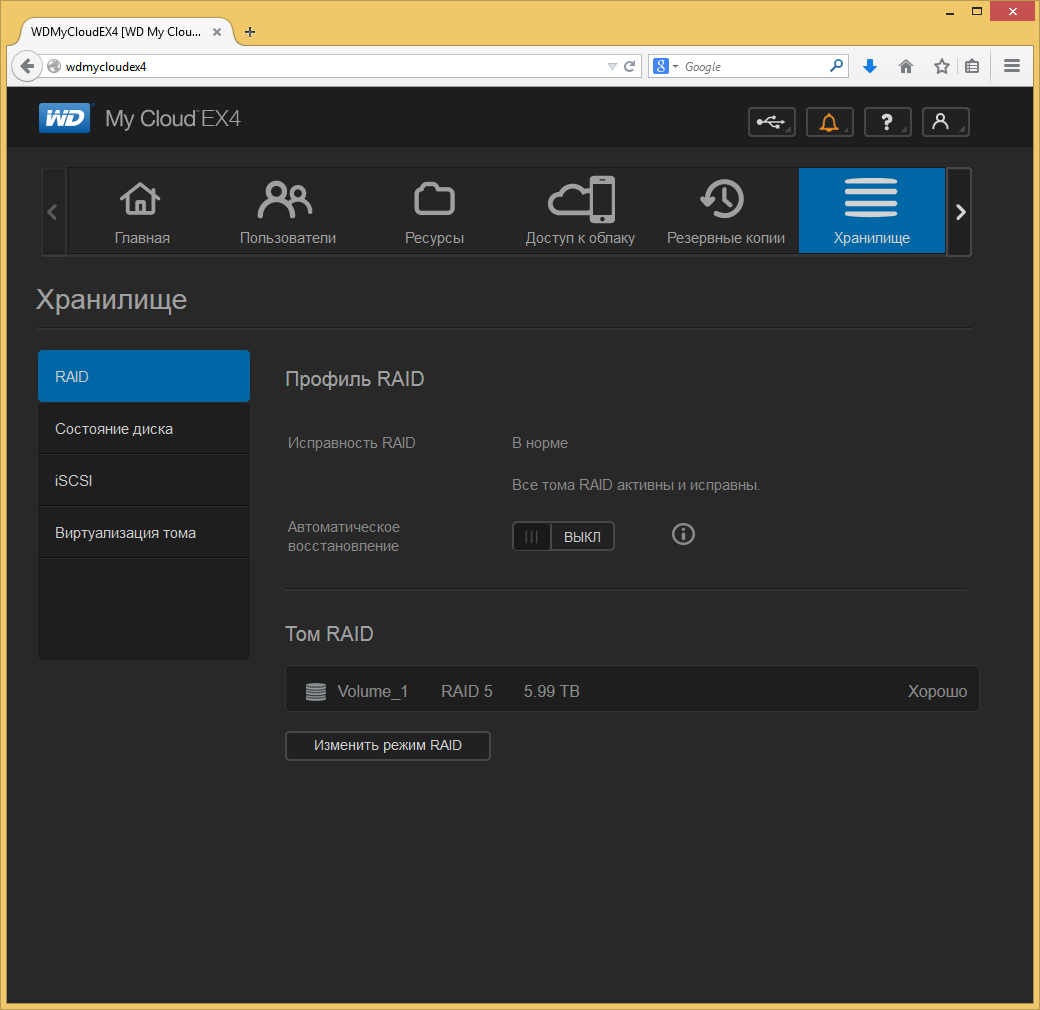This screenshot has height=1010, width=1040.
Task: Open the user account icon
Action: [945, 122]
